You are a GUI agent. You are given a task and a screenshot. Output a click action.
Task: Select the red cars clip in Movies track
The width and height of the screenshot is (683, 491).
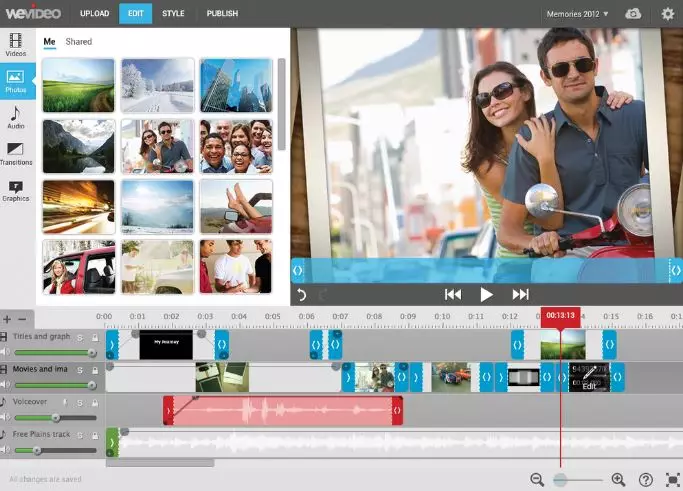pyautogui.click(x=451, y=377)
